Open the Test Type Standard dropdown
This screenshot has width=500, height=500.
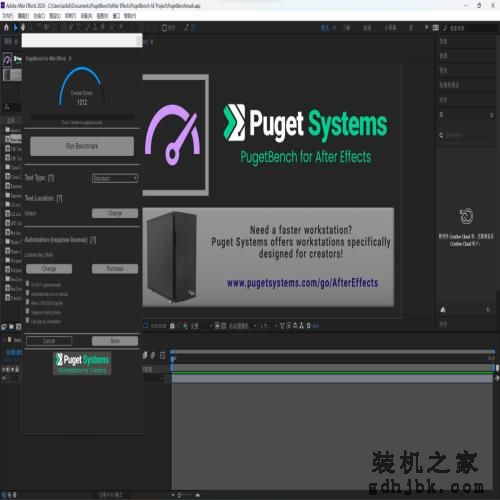tap(115, 178)
